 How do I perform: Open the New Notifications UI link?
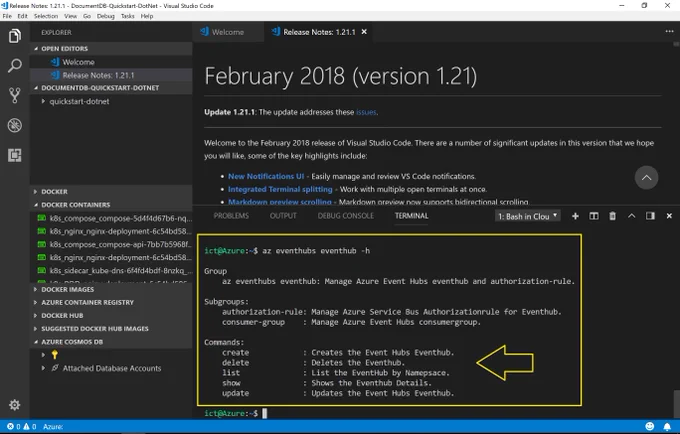pos(266,176)
